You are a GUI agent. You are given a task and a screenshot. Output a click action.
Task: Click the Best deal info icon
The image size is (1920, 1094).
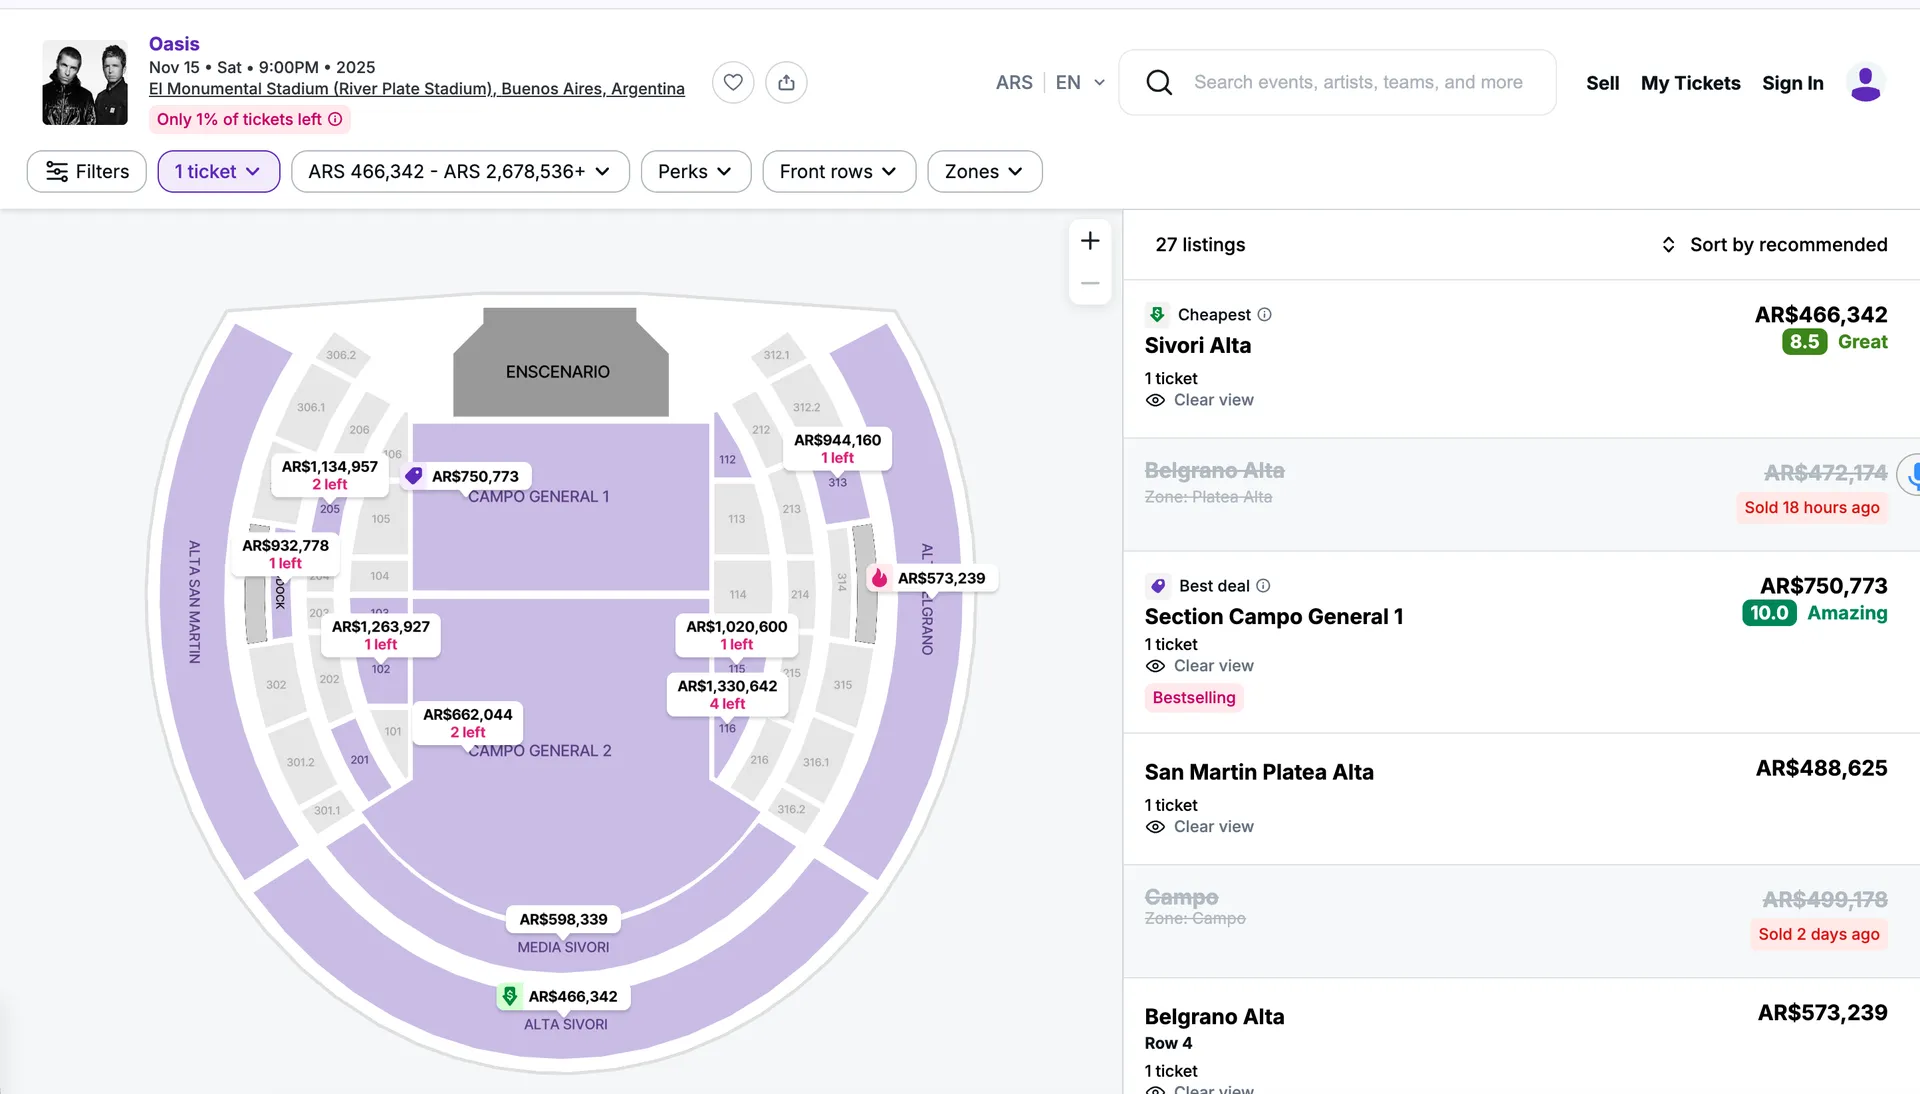[1263, 586]
